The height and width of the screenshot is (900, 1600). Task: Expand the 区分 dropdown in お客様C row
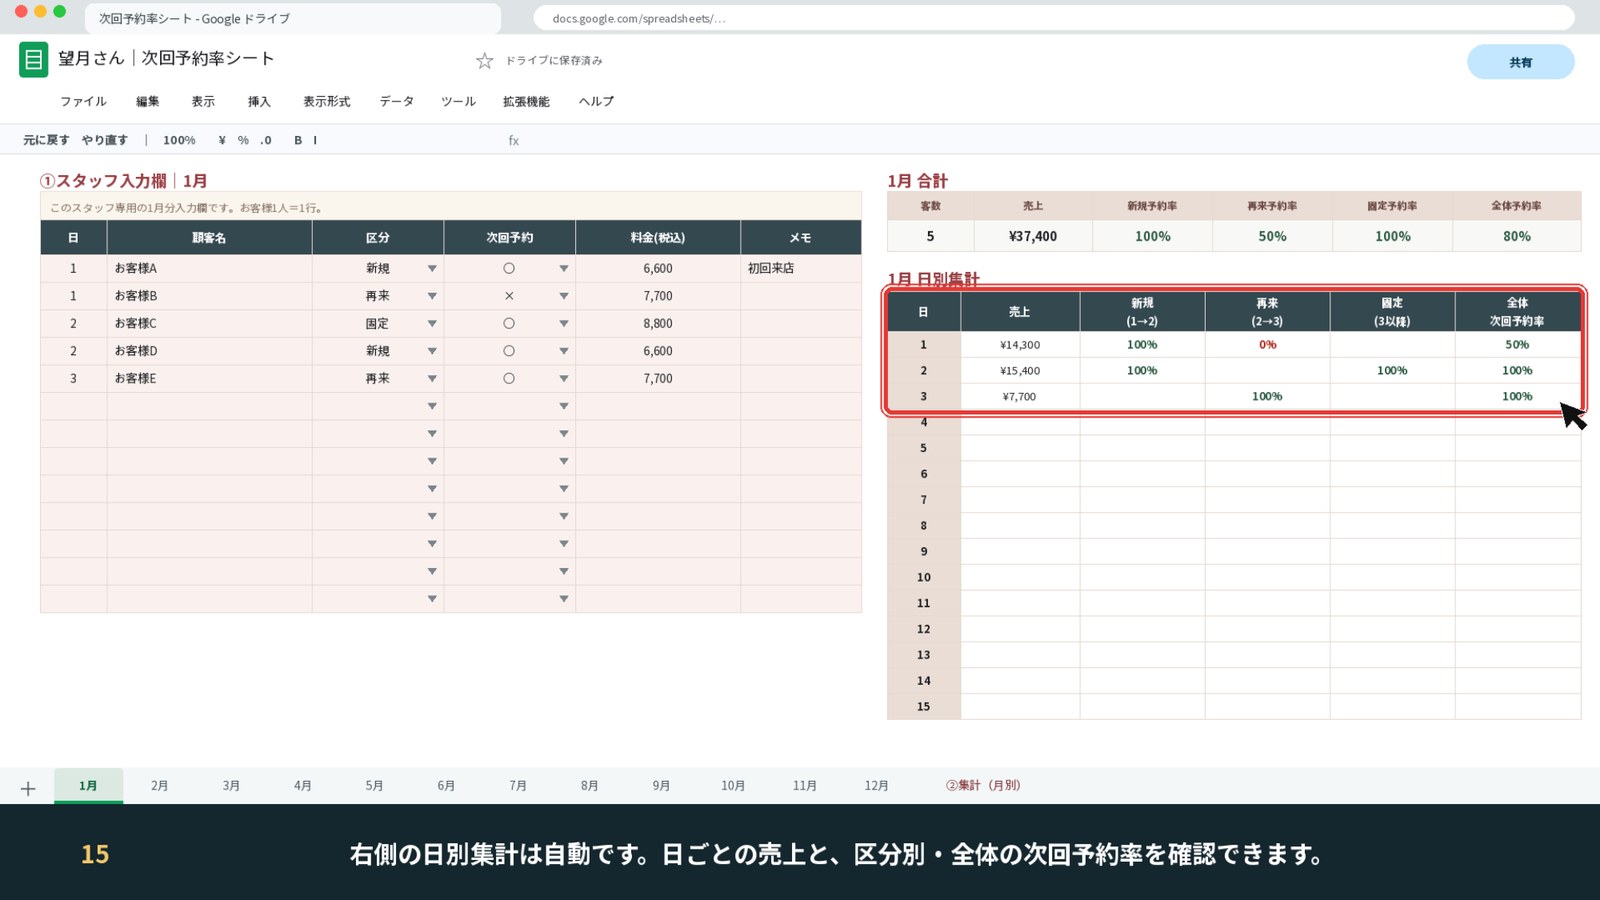[432, 324]
